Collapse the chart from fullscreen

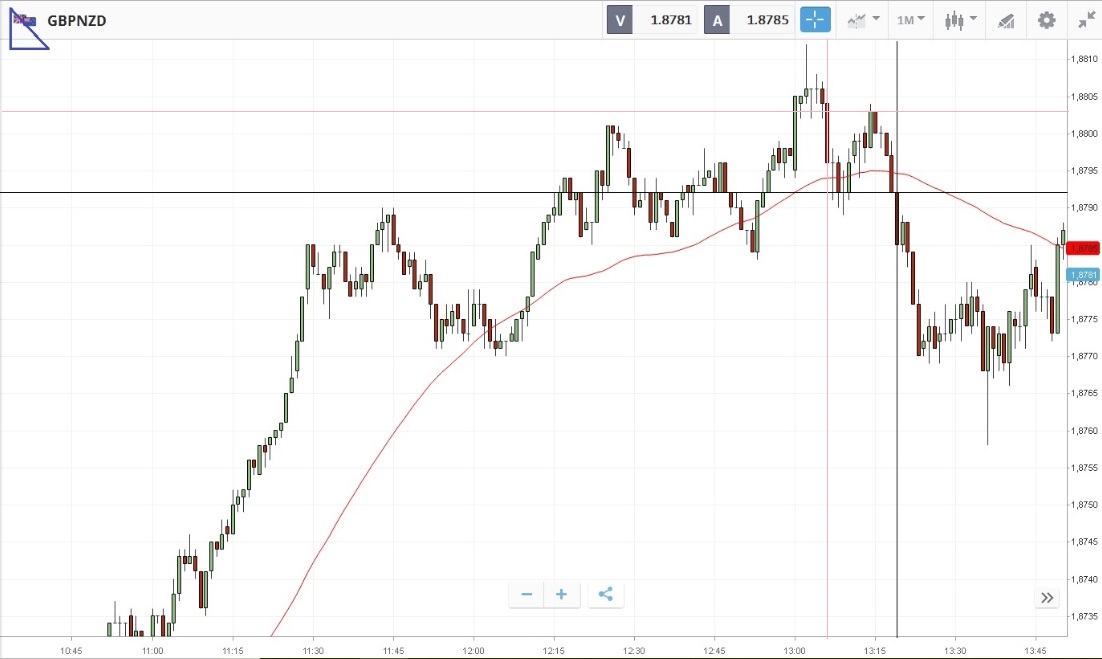(1087, 20)
